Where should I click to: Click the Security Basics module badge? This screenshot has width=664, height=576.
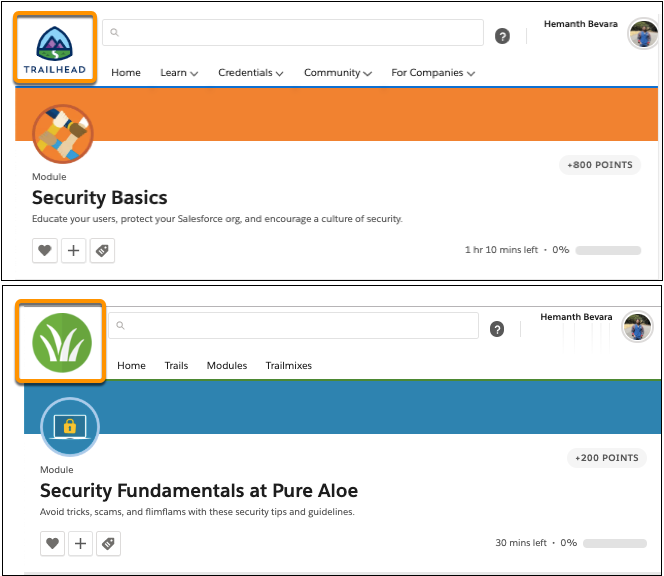pyautogui.click(x=63, y=134)
